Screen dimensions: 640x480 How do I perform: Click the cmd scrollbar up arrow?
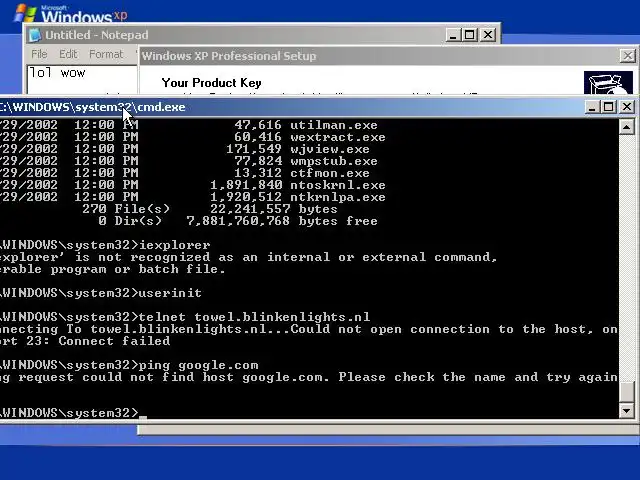[627, 127]
